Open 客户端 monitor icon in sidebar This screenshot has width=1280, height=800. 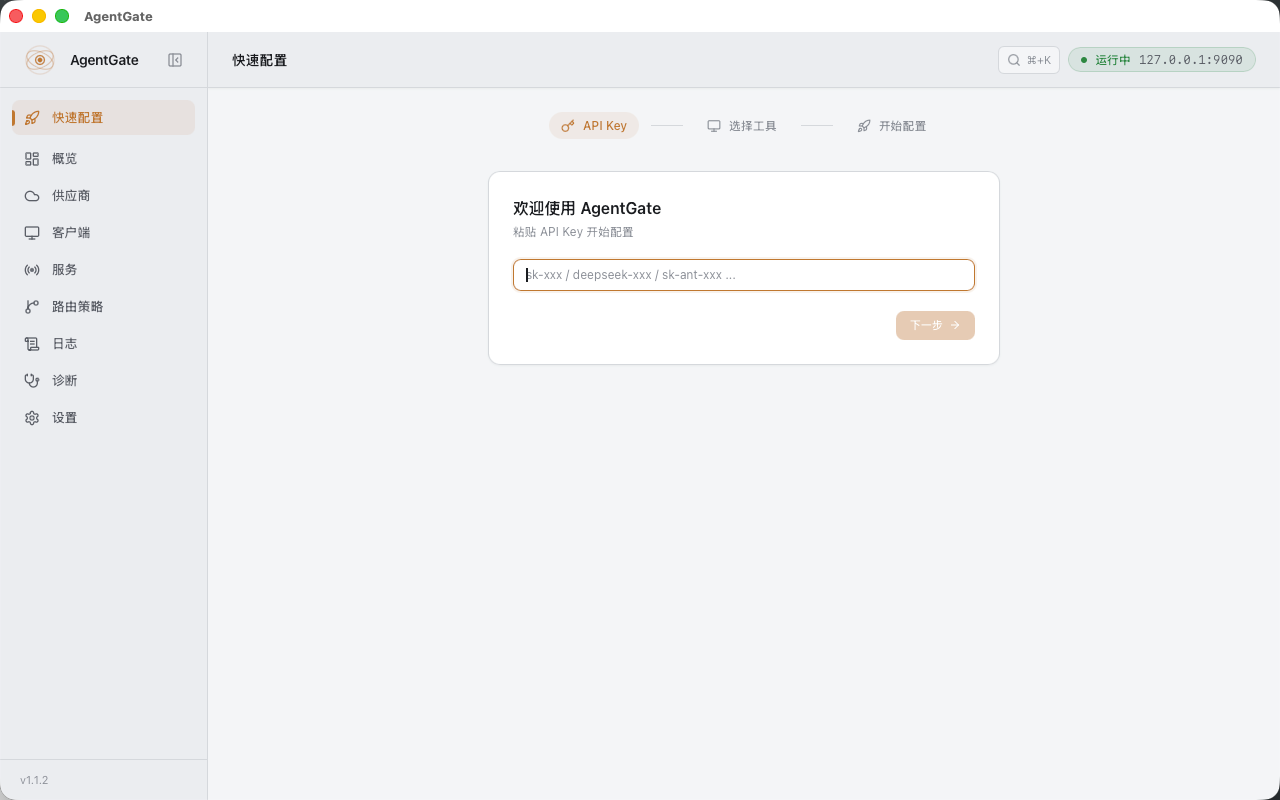pos(32,233)
